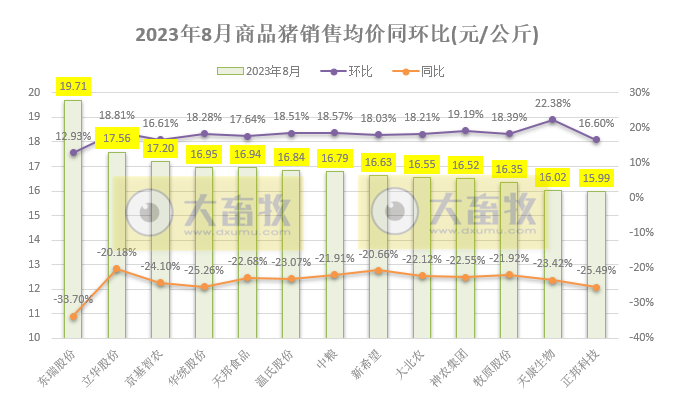Click the -21.91% 同比 label
The image size is (684, 408).
point(335,258)
